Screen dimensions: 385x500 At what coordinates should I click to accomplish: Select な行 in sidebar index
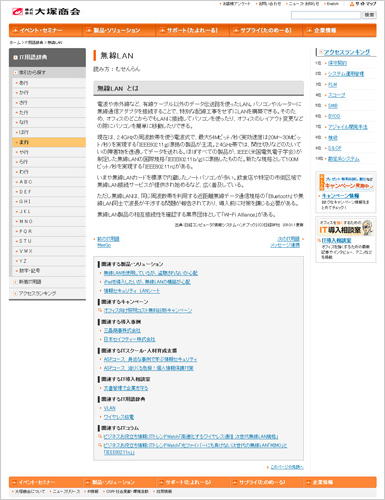click(49, 122)
